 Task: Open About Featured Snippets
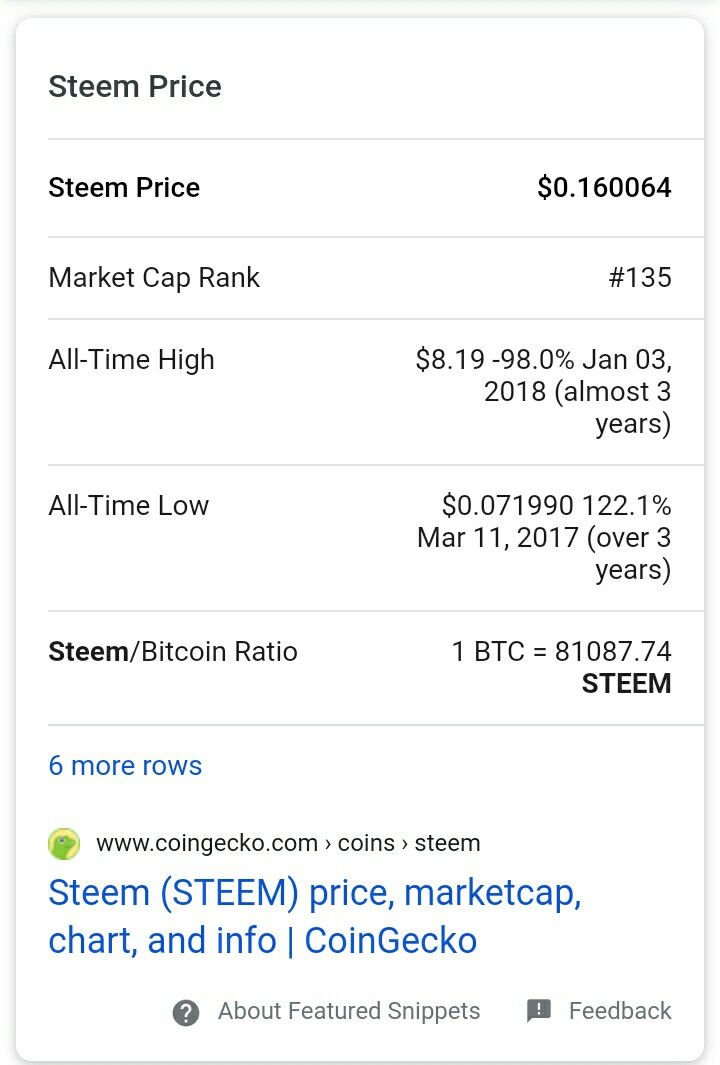349,1011
